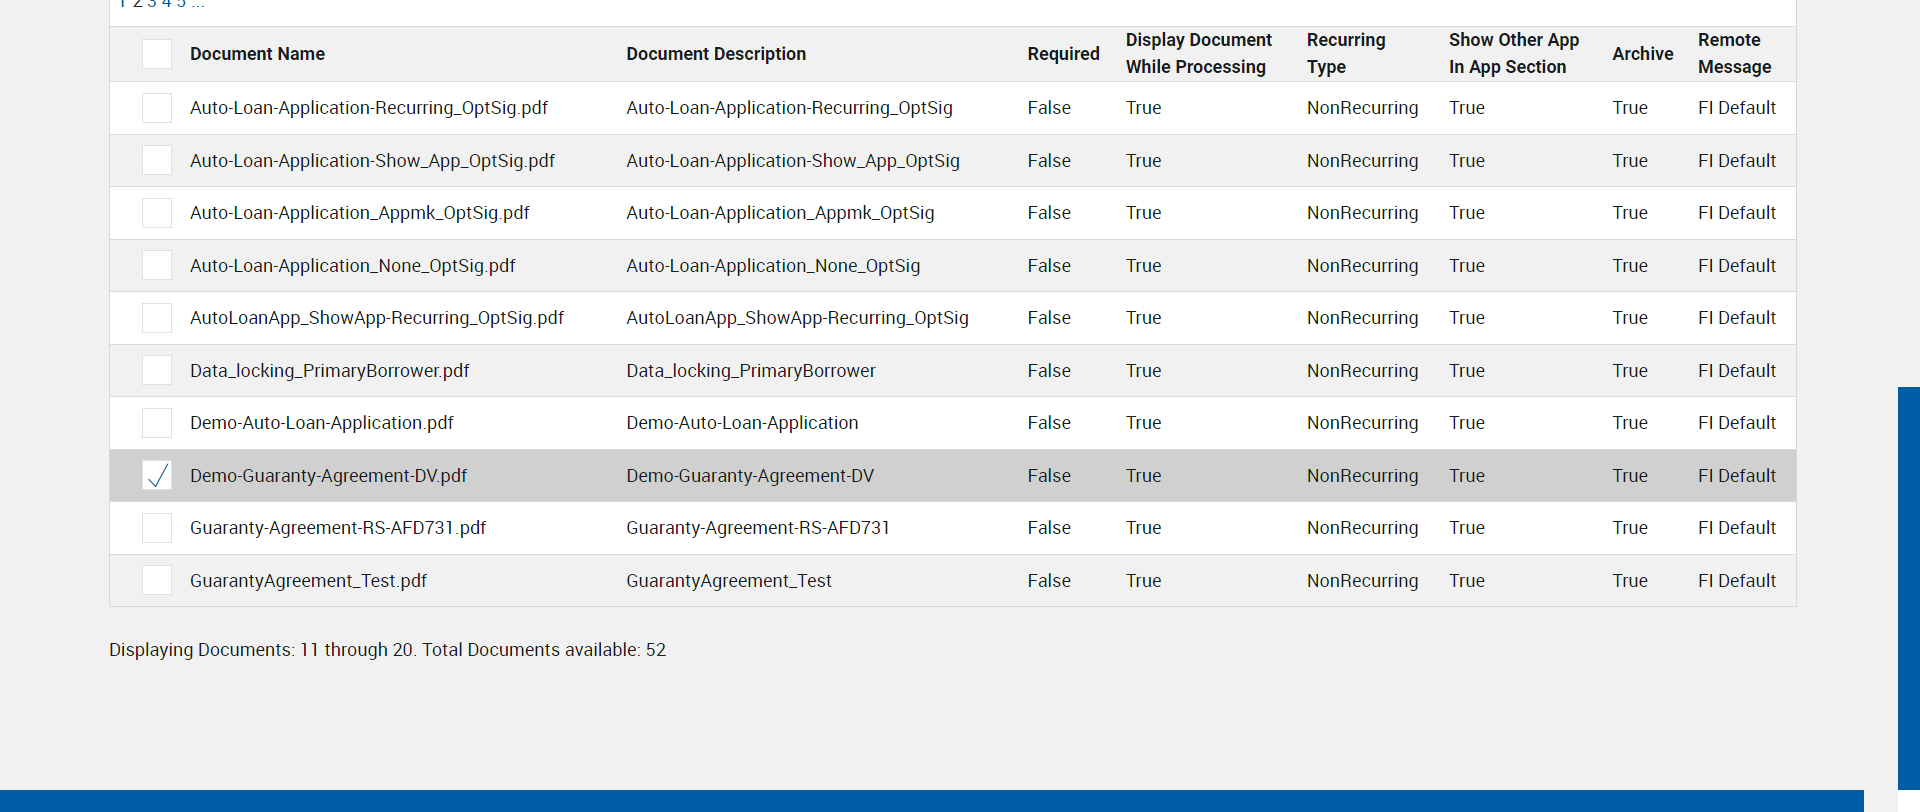Open more pages via the ellipsis link

tap(198, 4)
